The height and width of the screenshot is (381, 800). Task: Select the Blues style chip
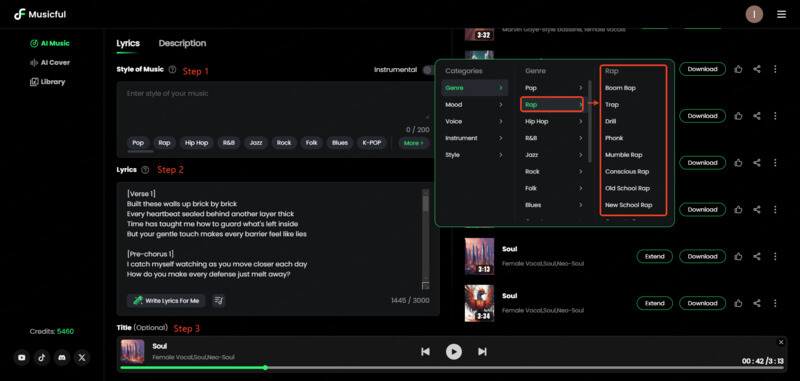coord(340,143)
